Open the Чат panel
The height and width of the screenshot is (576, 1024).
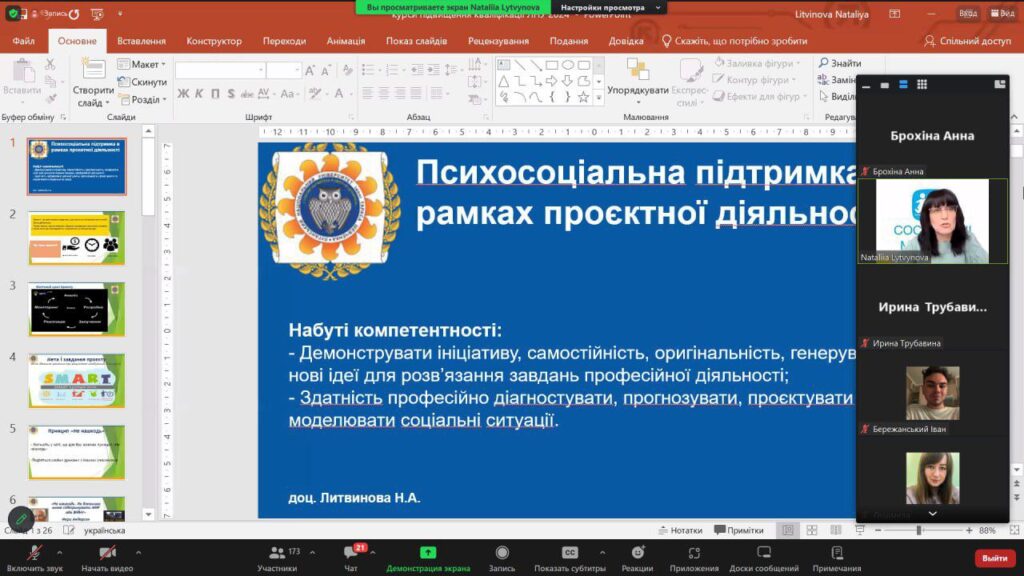click(x=350, y=553)
